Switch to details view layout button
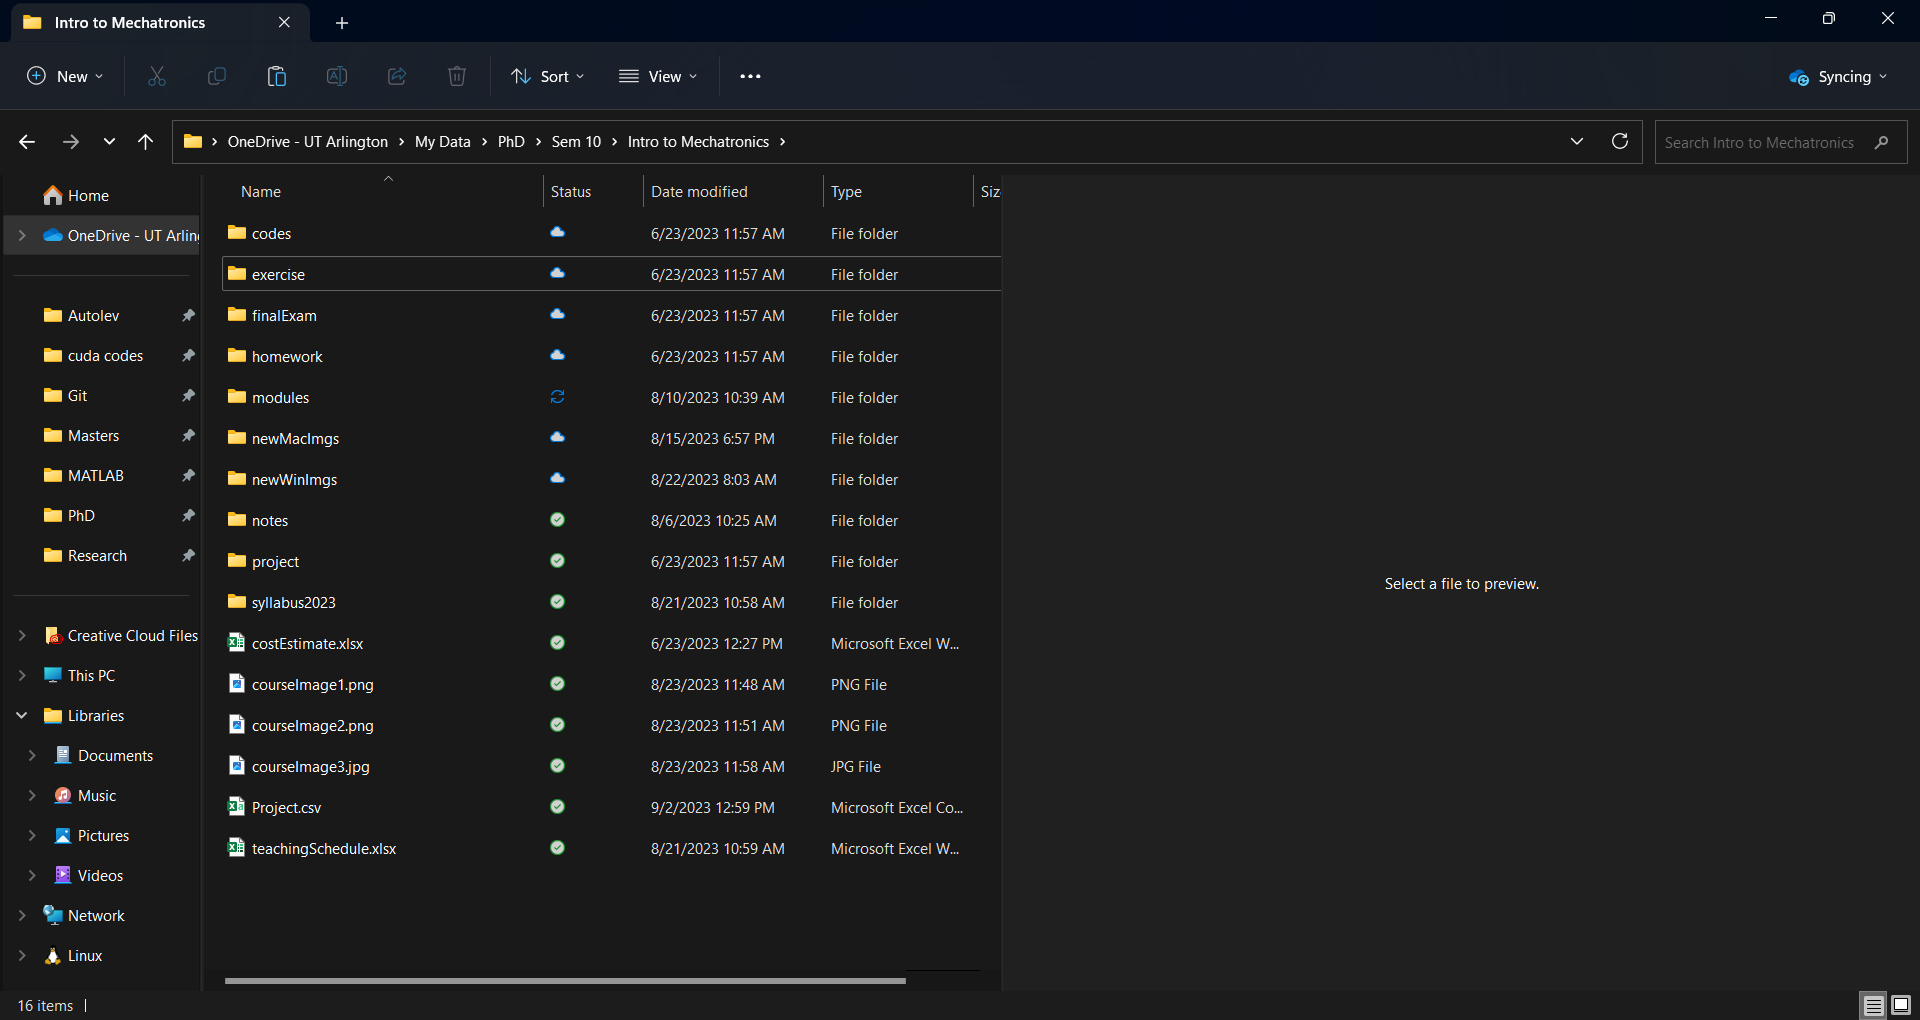Screen dimensions: 1920x1020 click(1873, 1005)
